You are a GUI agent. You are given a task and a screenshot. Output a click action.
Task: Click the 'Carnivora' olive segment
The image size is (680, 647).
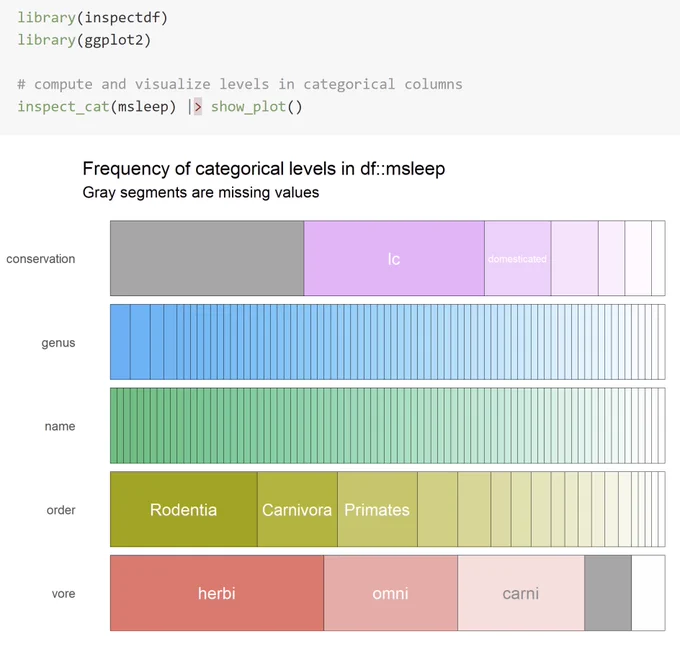coord(297,509)
